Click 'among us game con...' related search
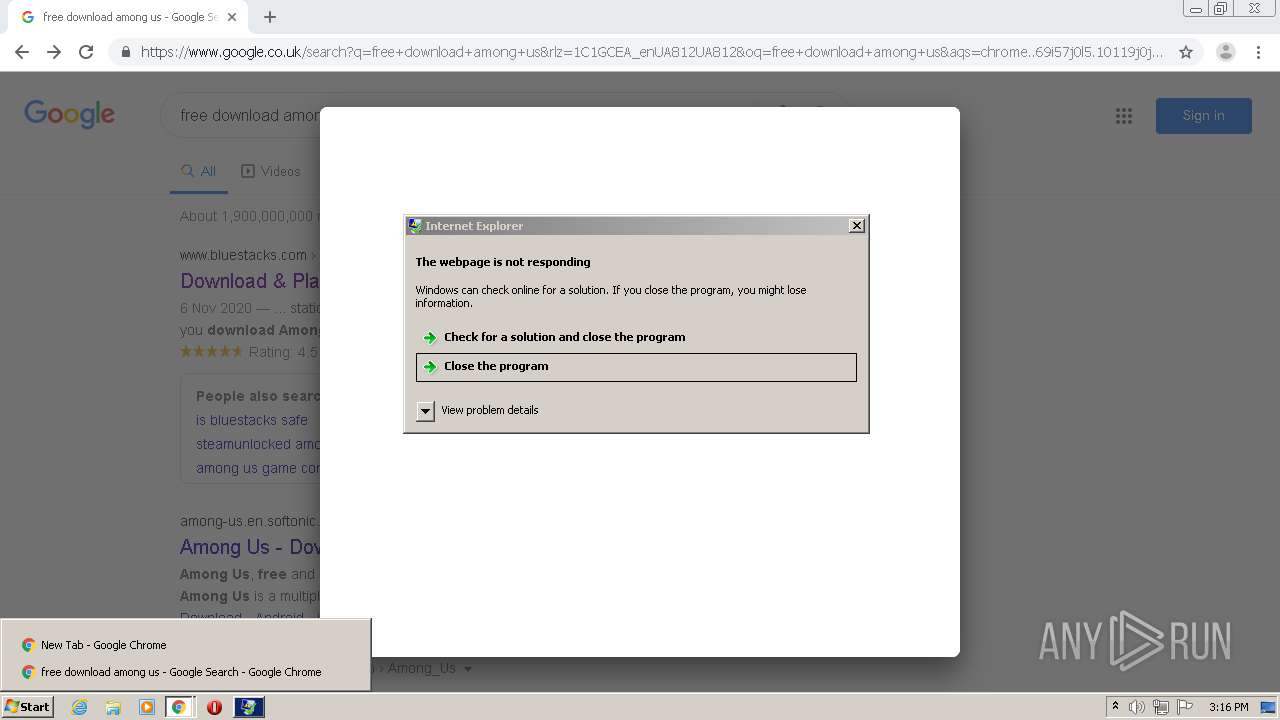This screenshot has height=720, width=1280. (x=258, y=468)
